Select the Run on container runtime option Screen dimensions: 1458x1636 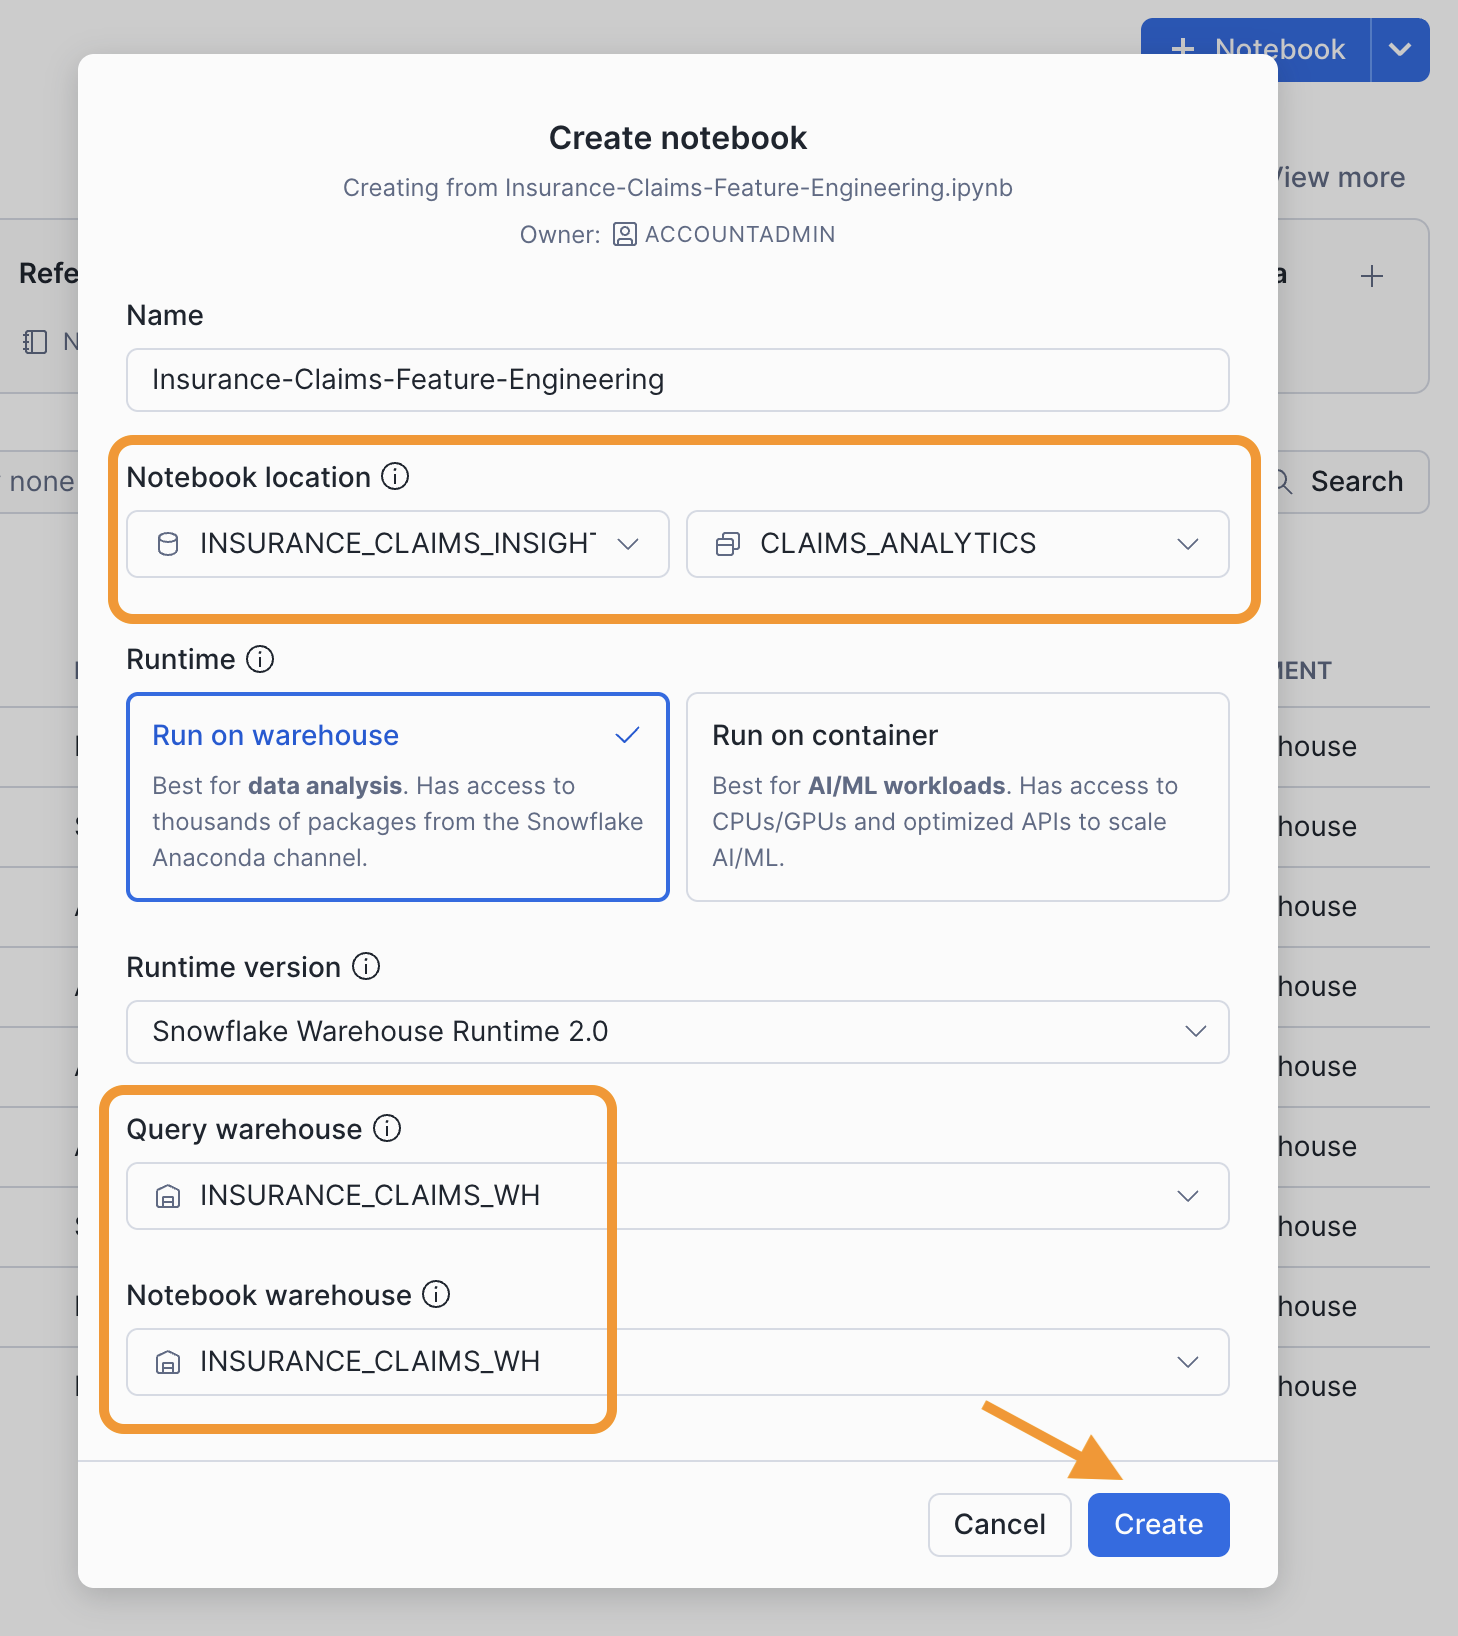[x=957, y=797]
